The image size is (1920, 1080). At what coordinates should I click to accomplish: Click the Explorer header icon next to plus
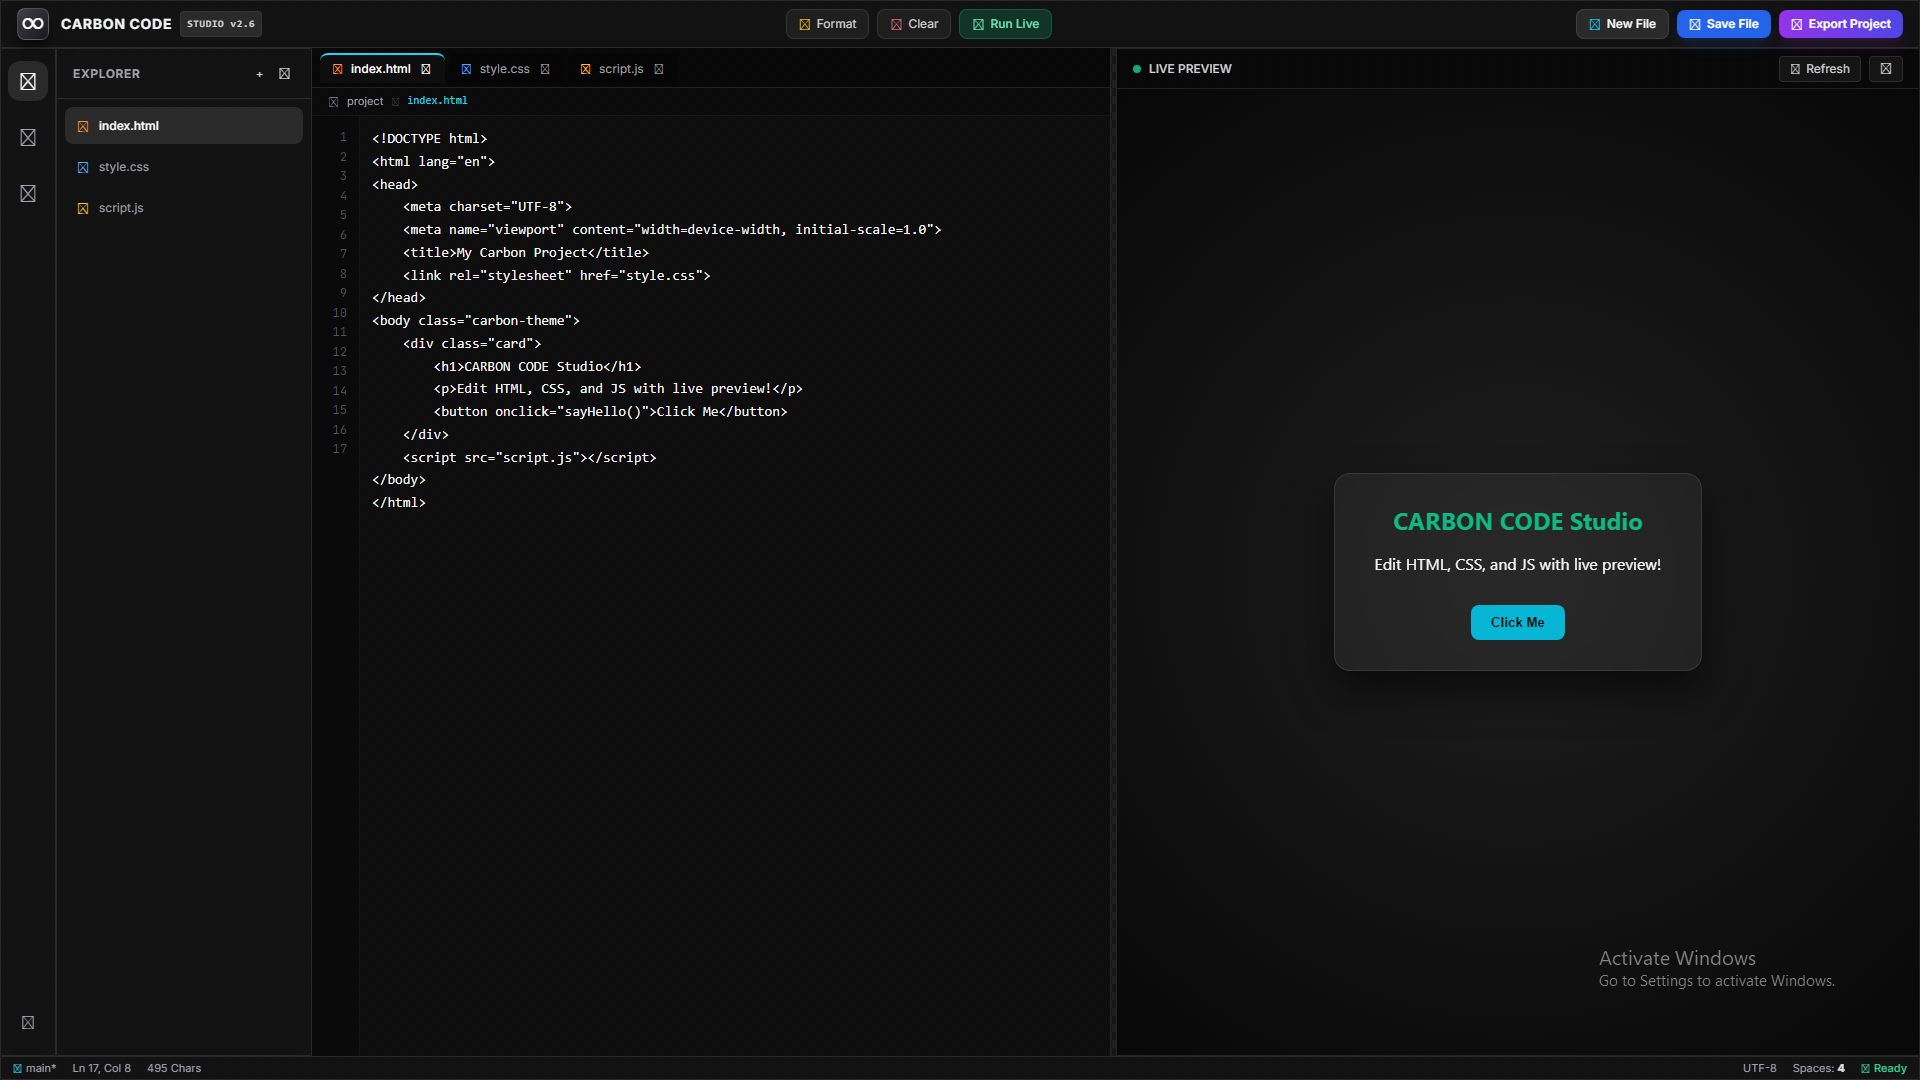click(285, 74)
